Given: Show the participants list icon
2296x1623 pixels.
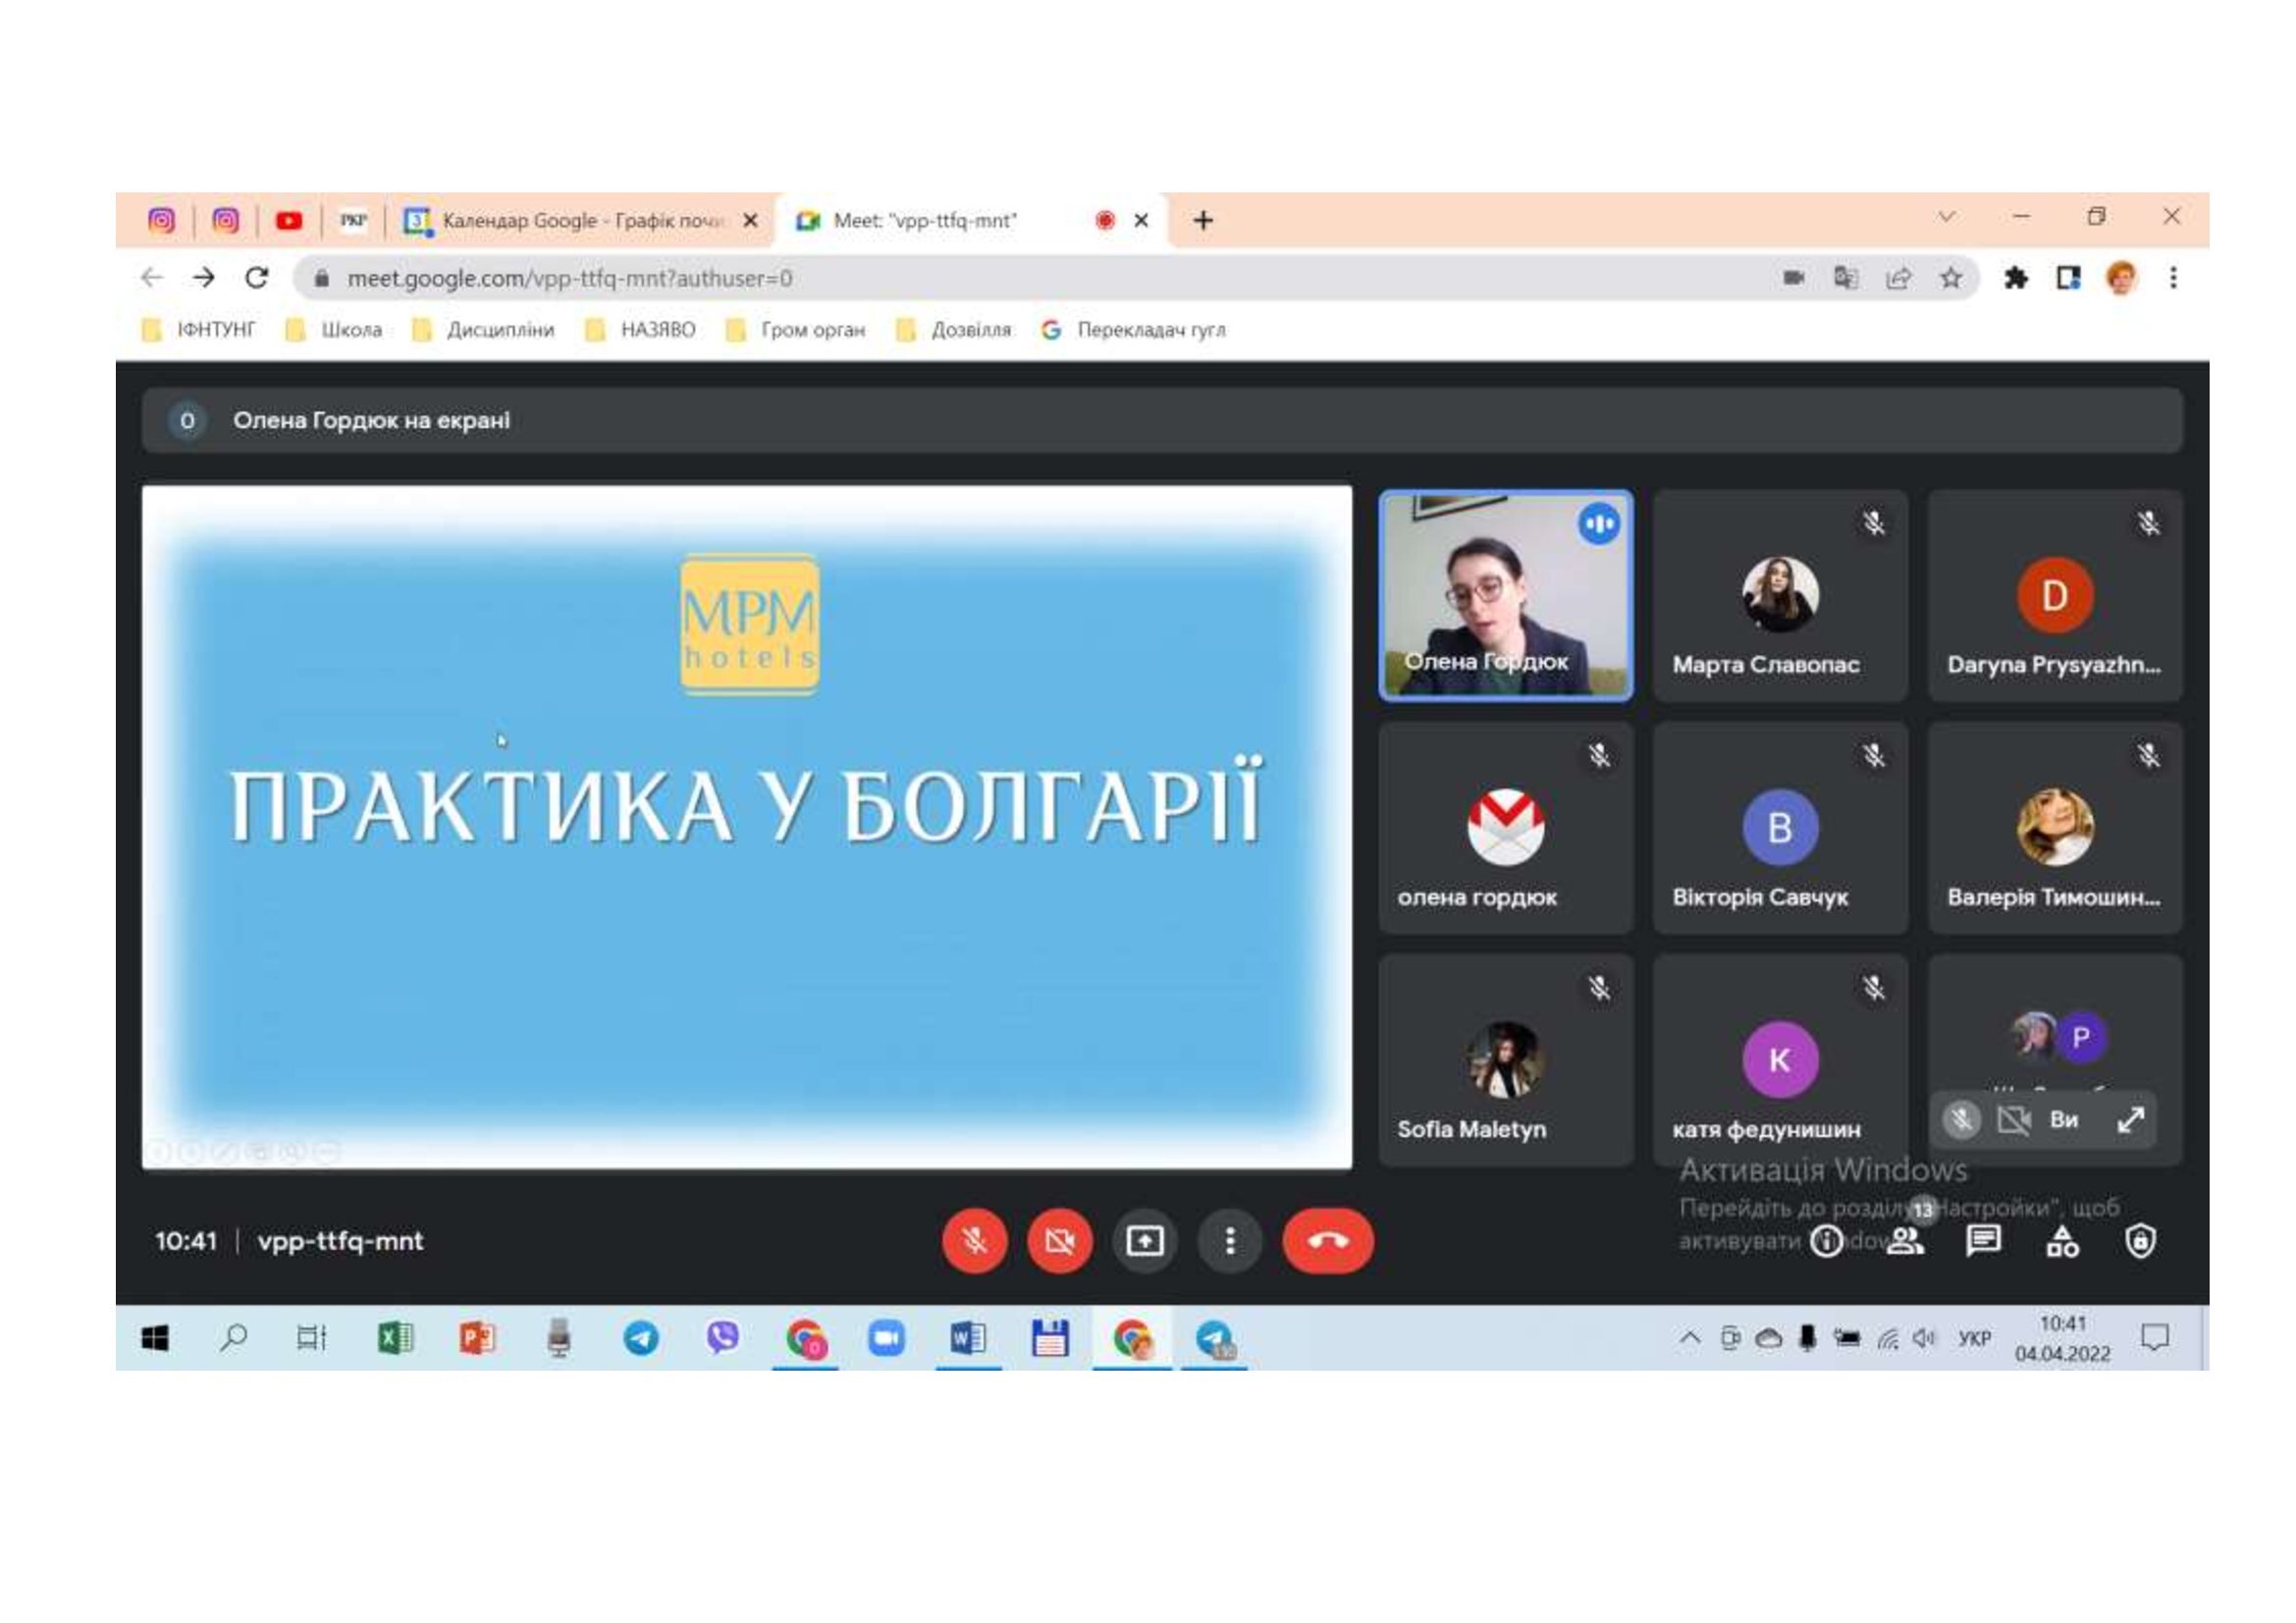Looking at the screenshot, I should (1905, 1241).
